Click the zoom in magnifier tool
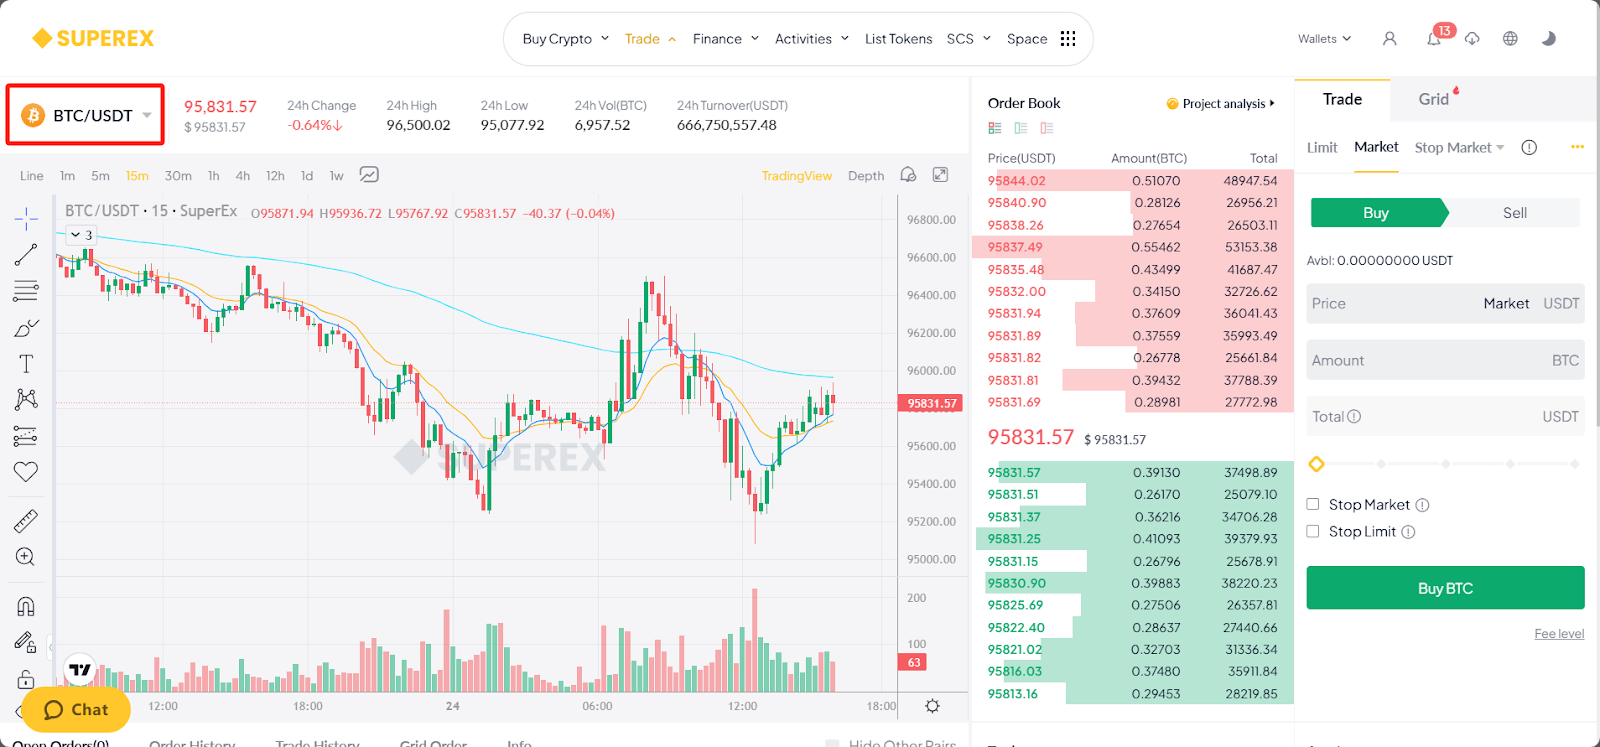The height and width of the screenshot is (747, 1600). [26, 557]
